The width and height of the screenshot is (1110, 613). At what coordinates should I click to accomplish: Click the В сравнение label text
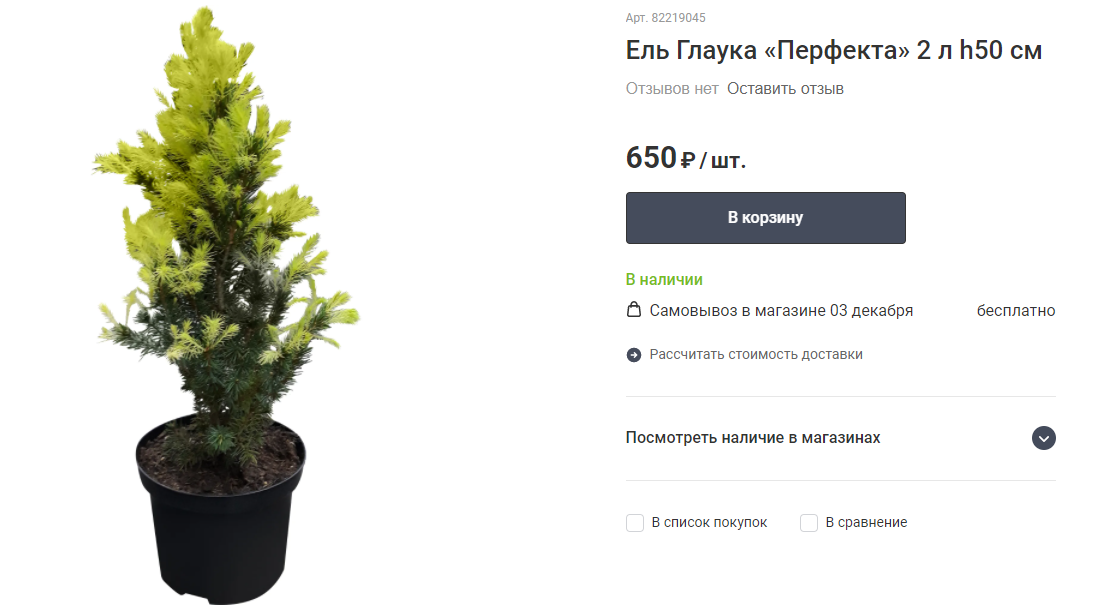pos(866,522)
